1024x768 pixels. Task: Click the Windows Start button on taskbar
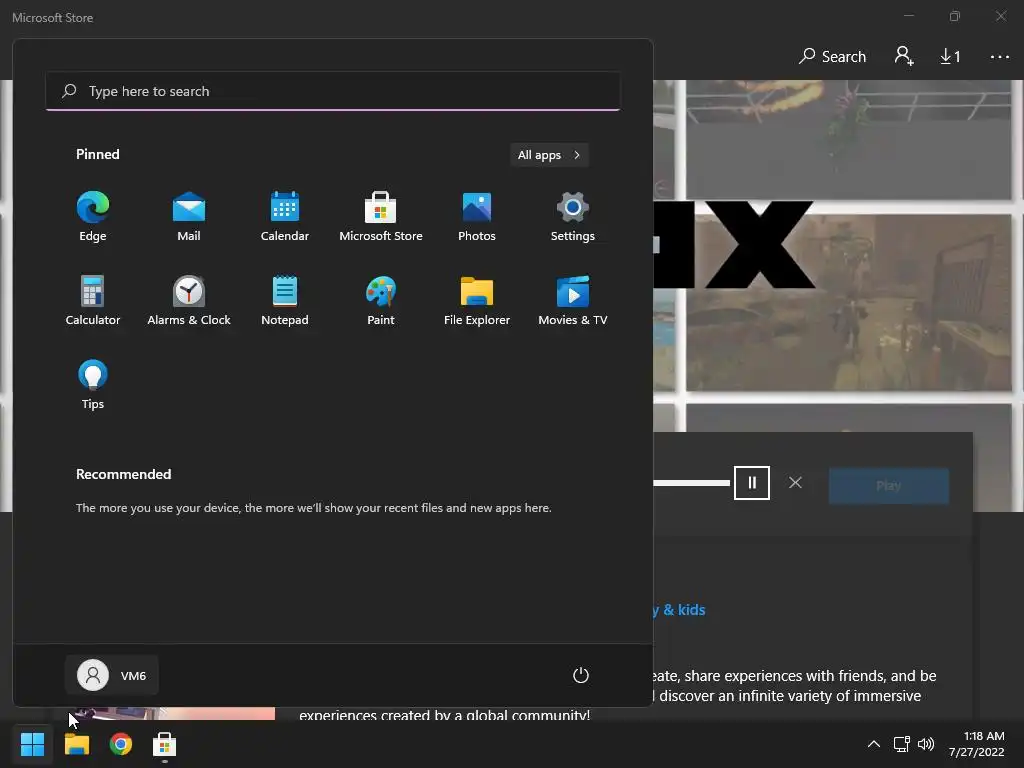32,744
